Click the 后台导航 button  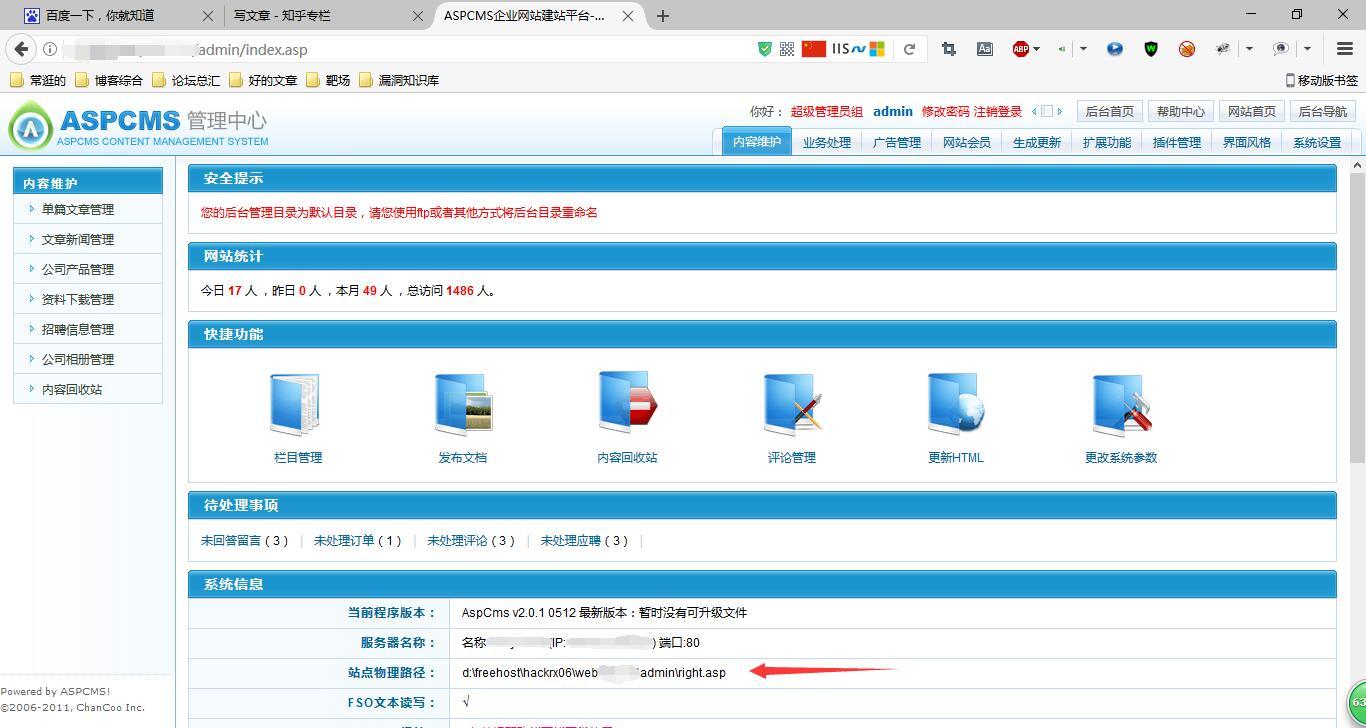pos(1323,111)
